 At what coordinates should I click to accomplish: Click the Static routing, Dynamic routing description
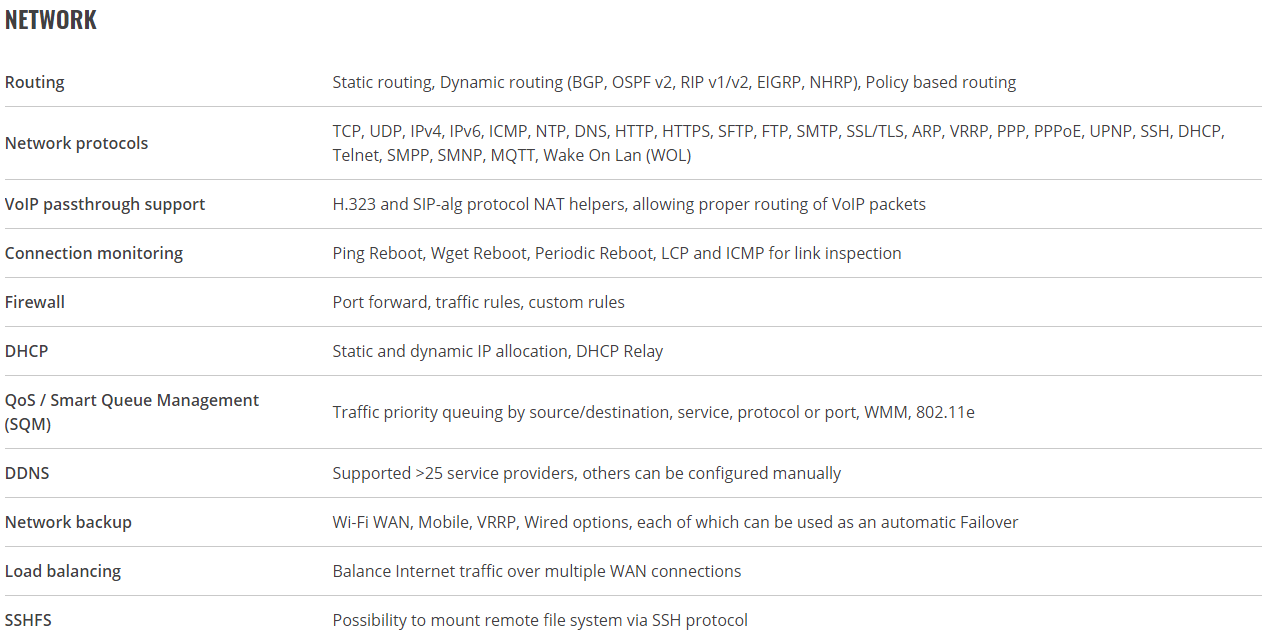[674, 82]
